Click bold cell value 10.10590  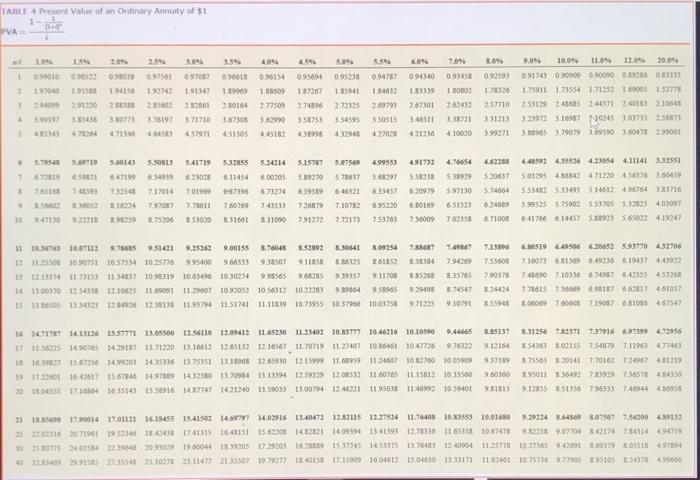click(x=421, y=332)
